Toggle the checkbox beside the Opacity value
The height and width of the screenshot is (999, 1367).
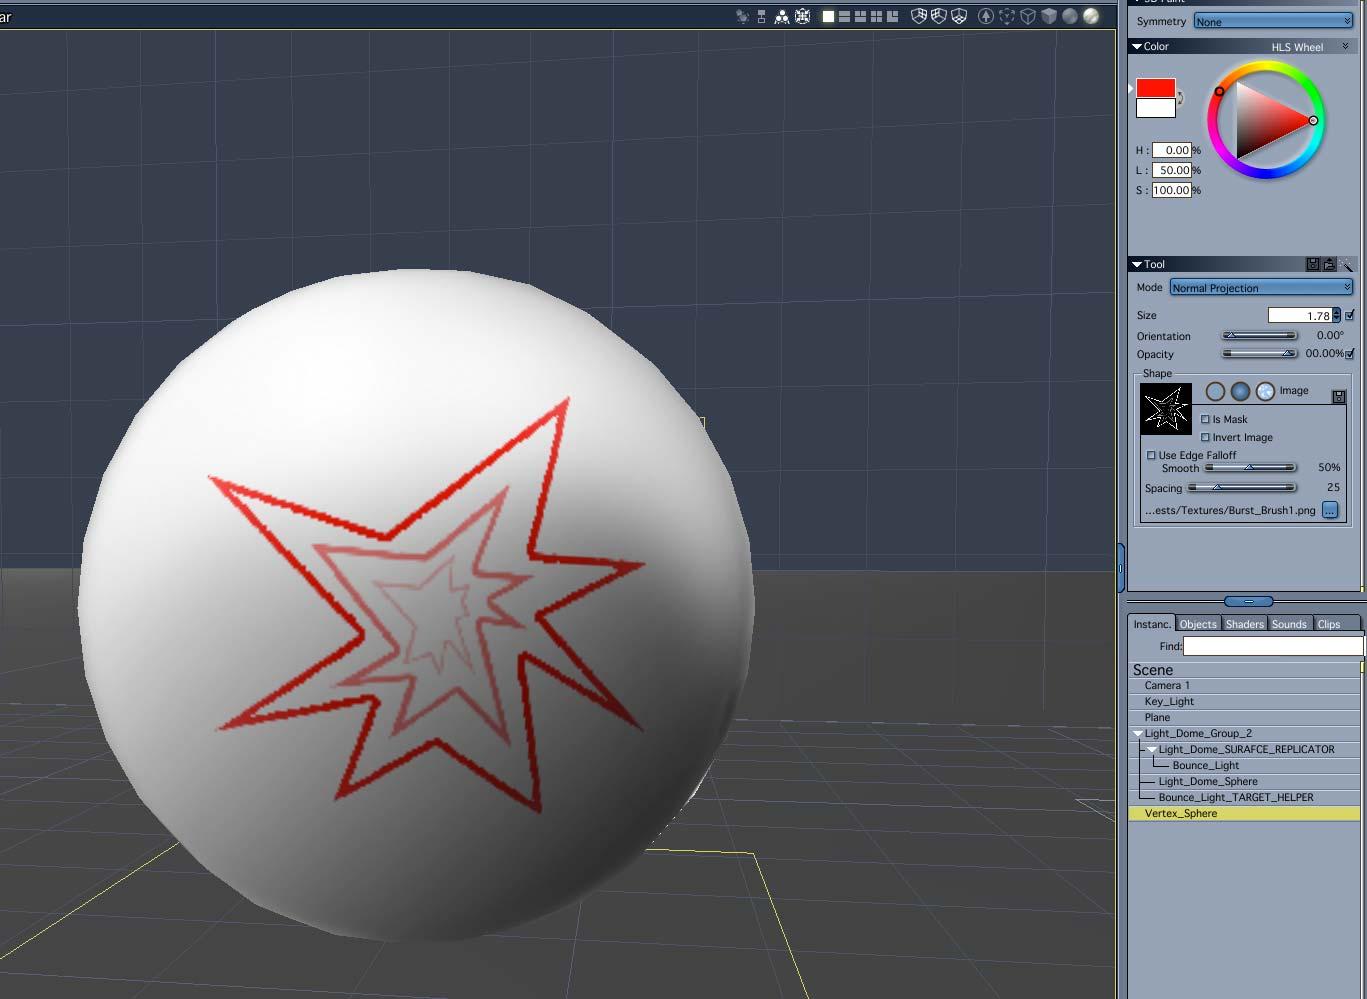pyautogui.click(x=1350, y=354)
